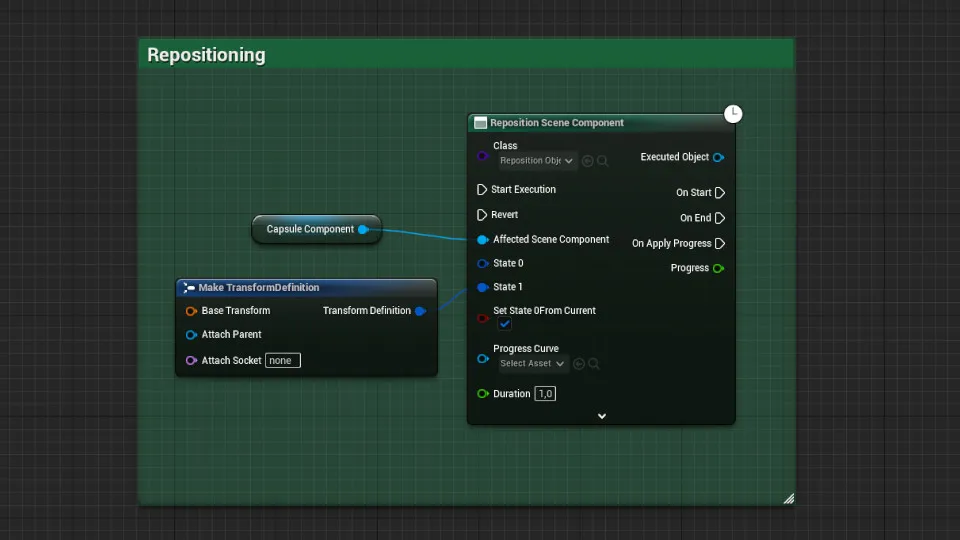Browse to Class asset with magnifier icon
This screenshot has height=540, width=960.
[x=602, y=161]
